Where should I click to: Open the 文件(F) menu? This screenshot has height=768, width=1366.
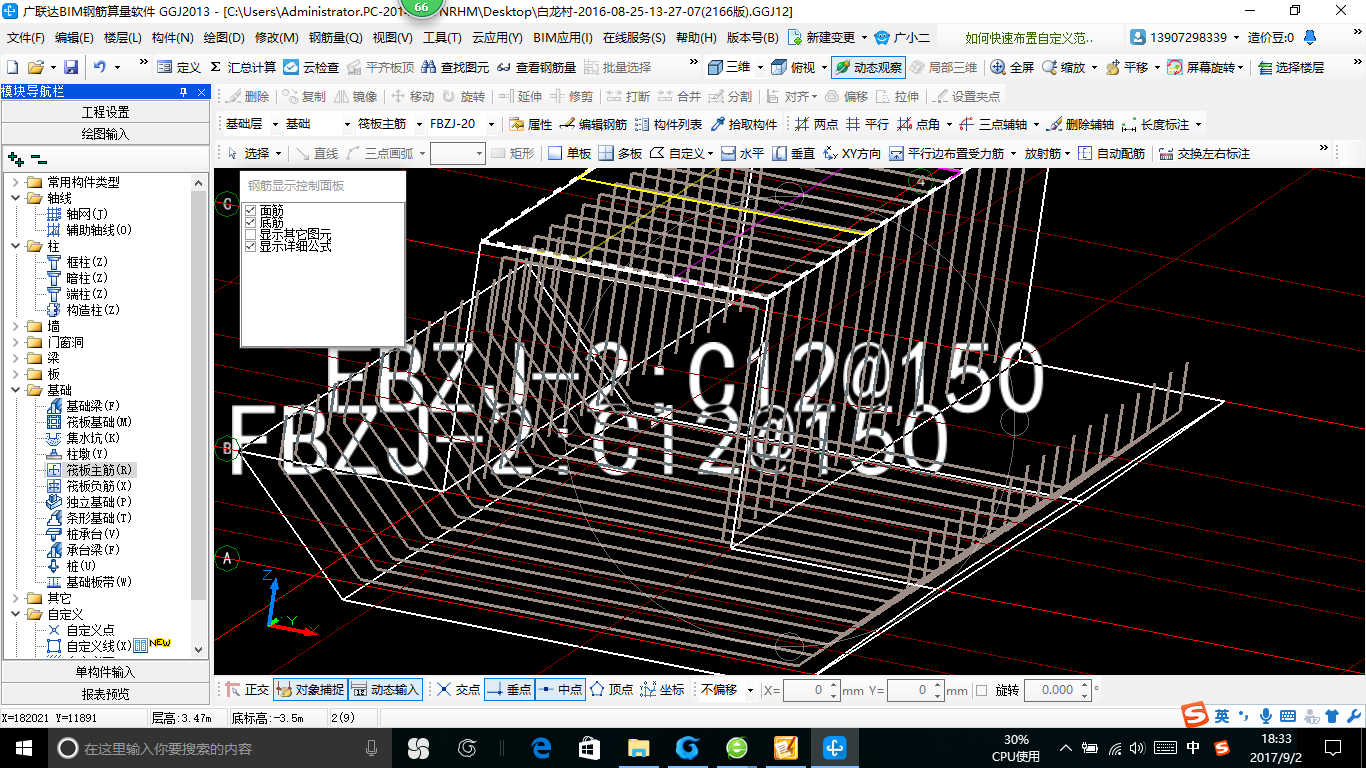(25, 38)
